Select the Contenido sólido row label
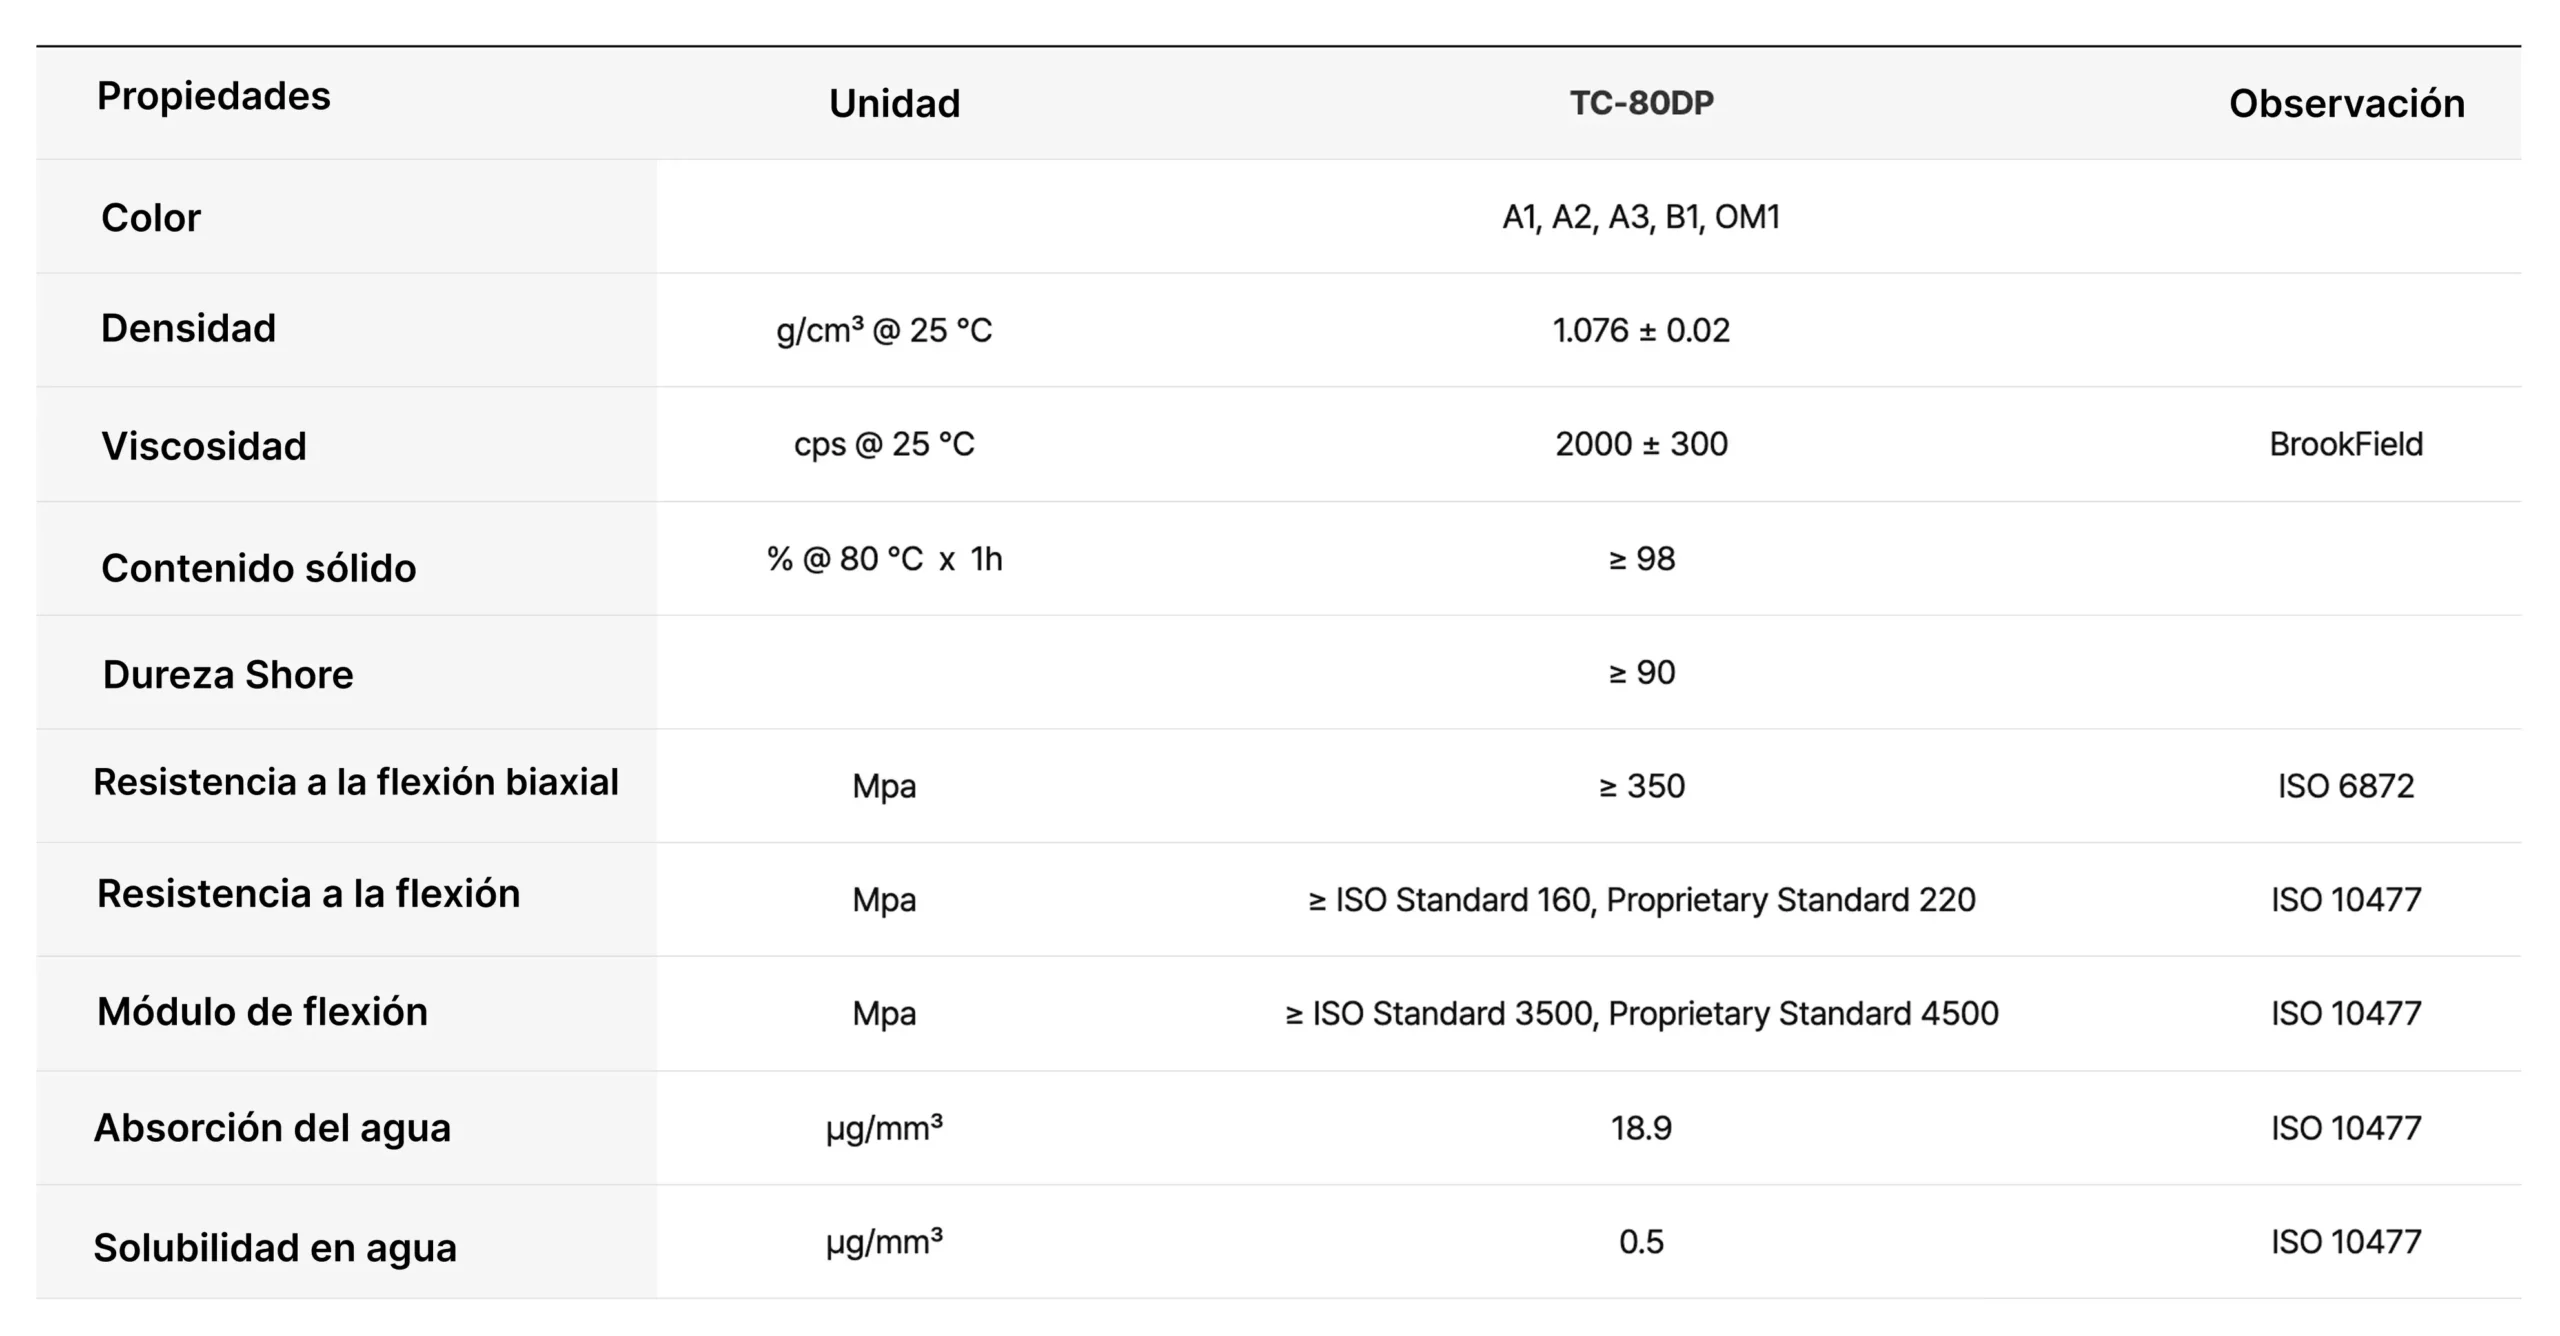The width and height of the screenshot is (2560, 1336). 258,568
